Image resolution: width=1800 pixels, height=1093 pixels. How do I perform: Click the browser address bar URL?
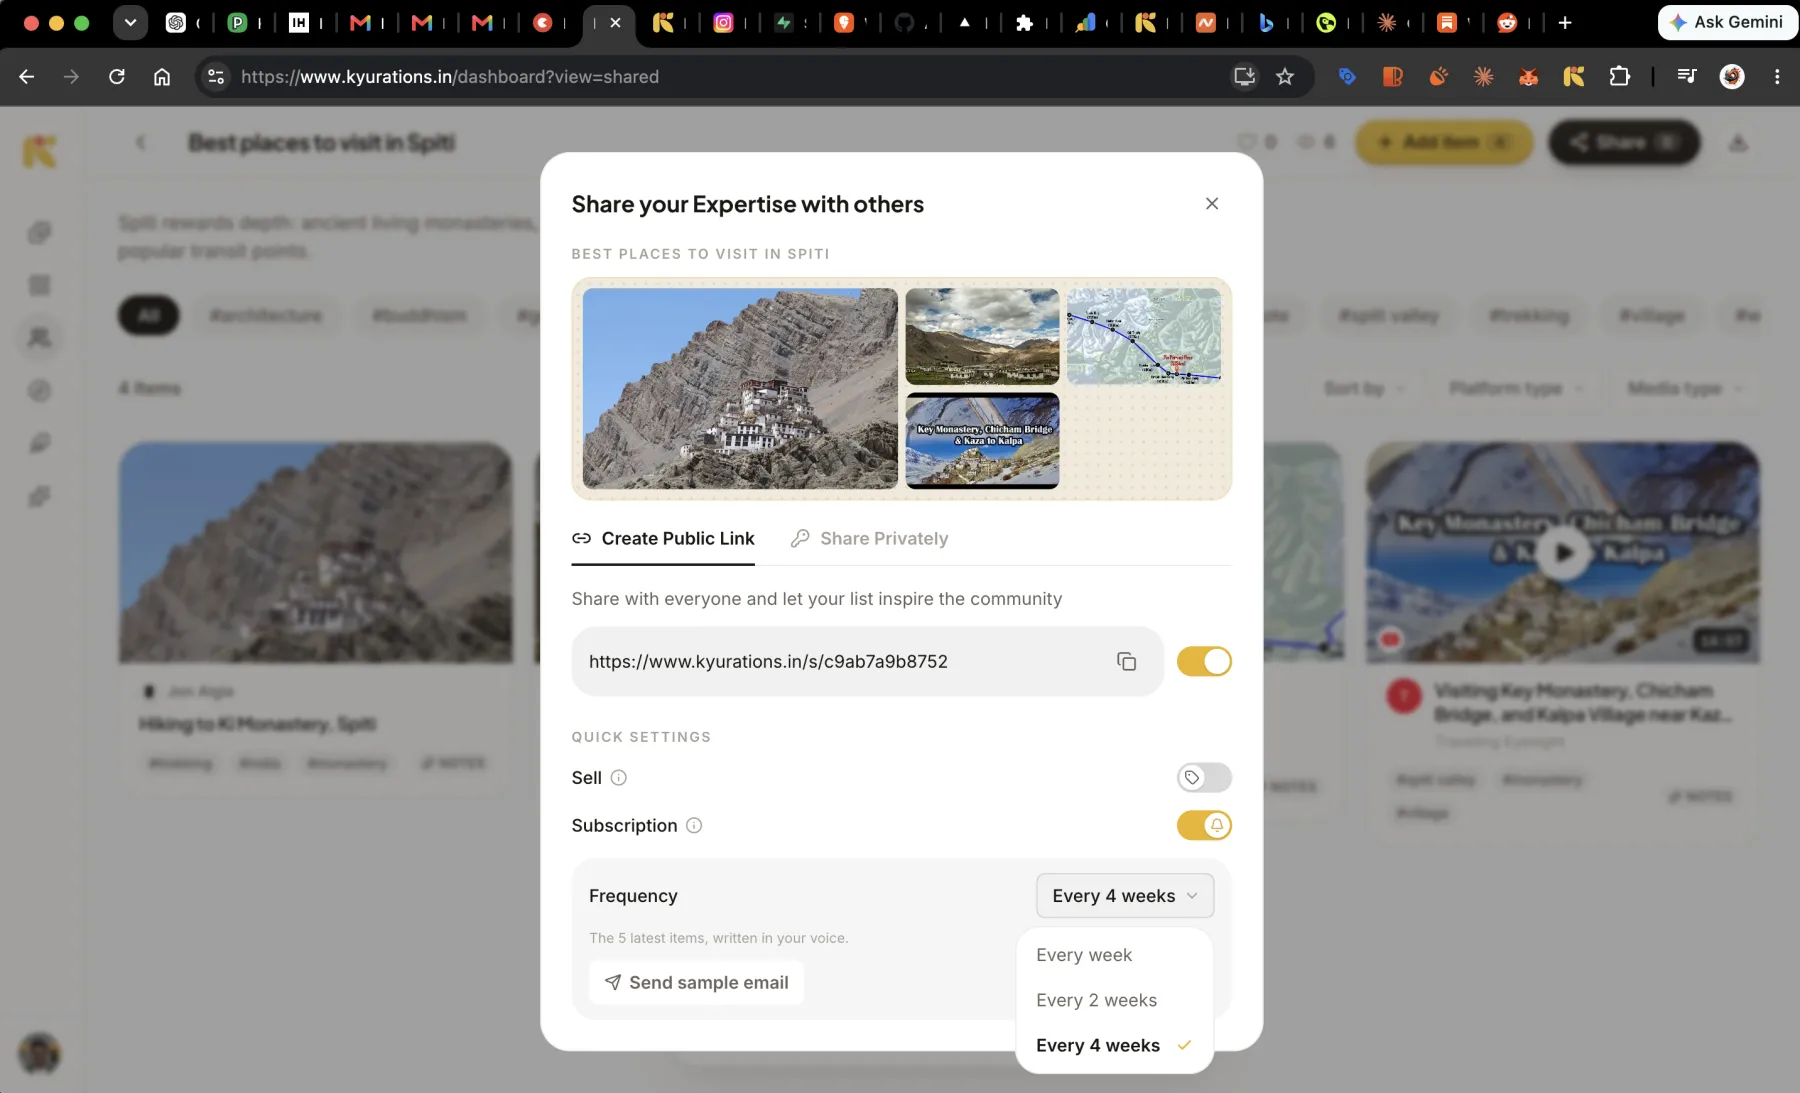tap(450, 77)
